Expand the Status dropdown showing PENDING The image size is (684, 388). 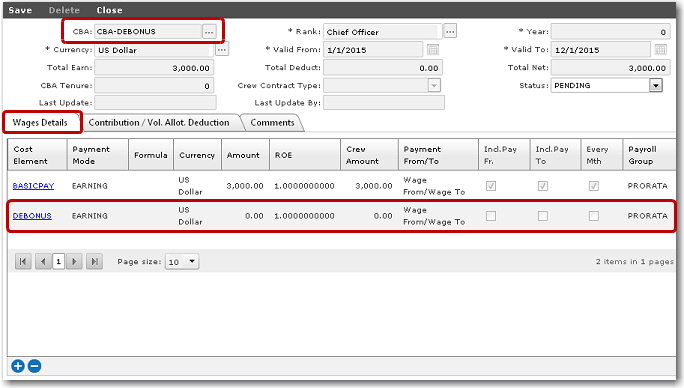(x=656, y=85)
